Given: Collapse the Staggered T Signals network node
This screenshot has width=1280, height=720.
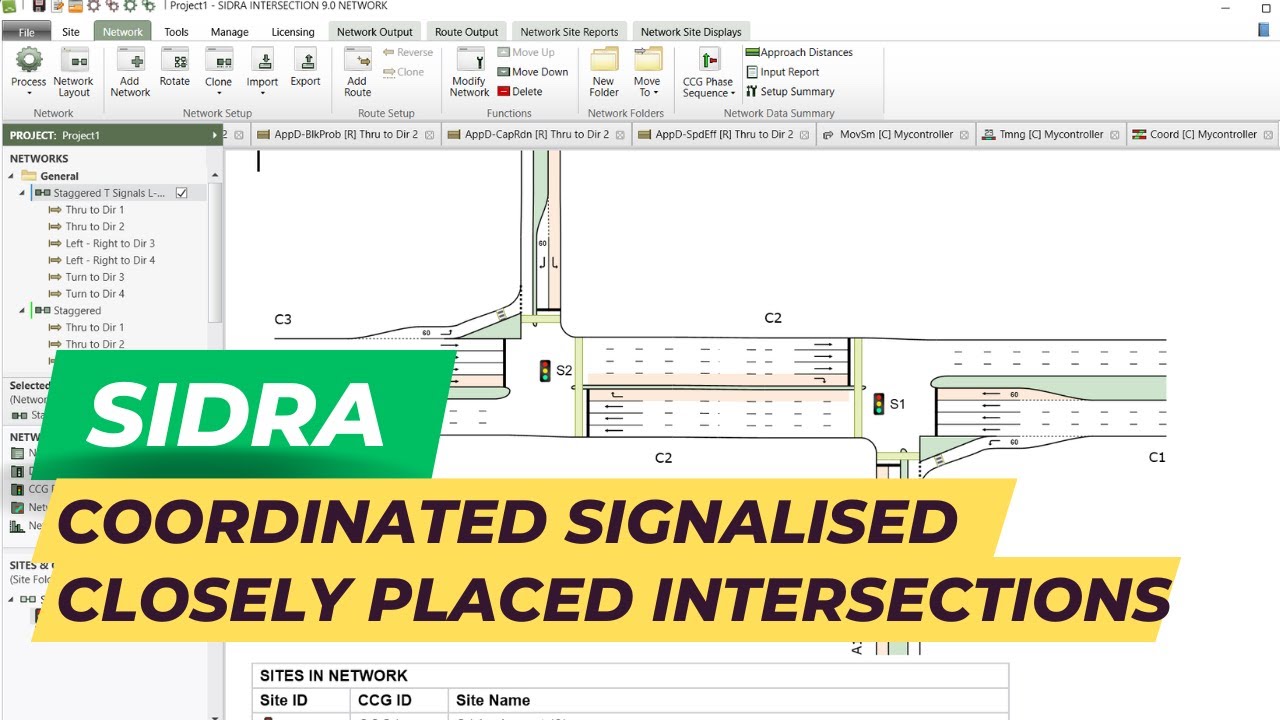Looking at the screenshot, I should pos(22,193).
